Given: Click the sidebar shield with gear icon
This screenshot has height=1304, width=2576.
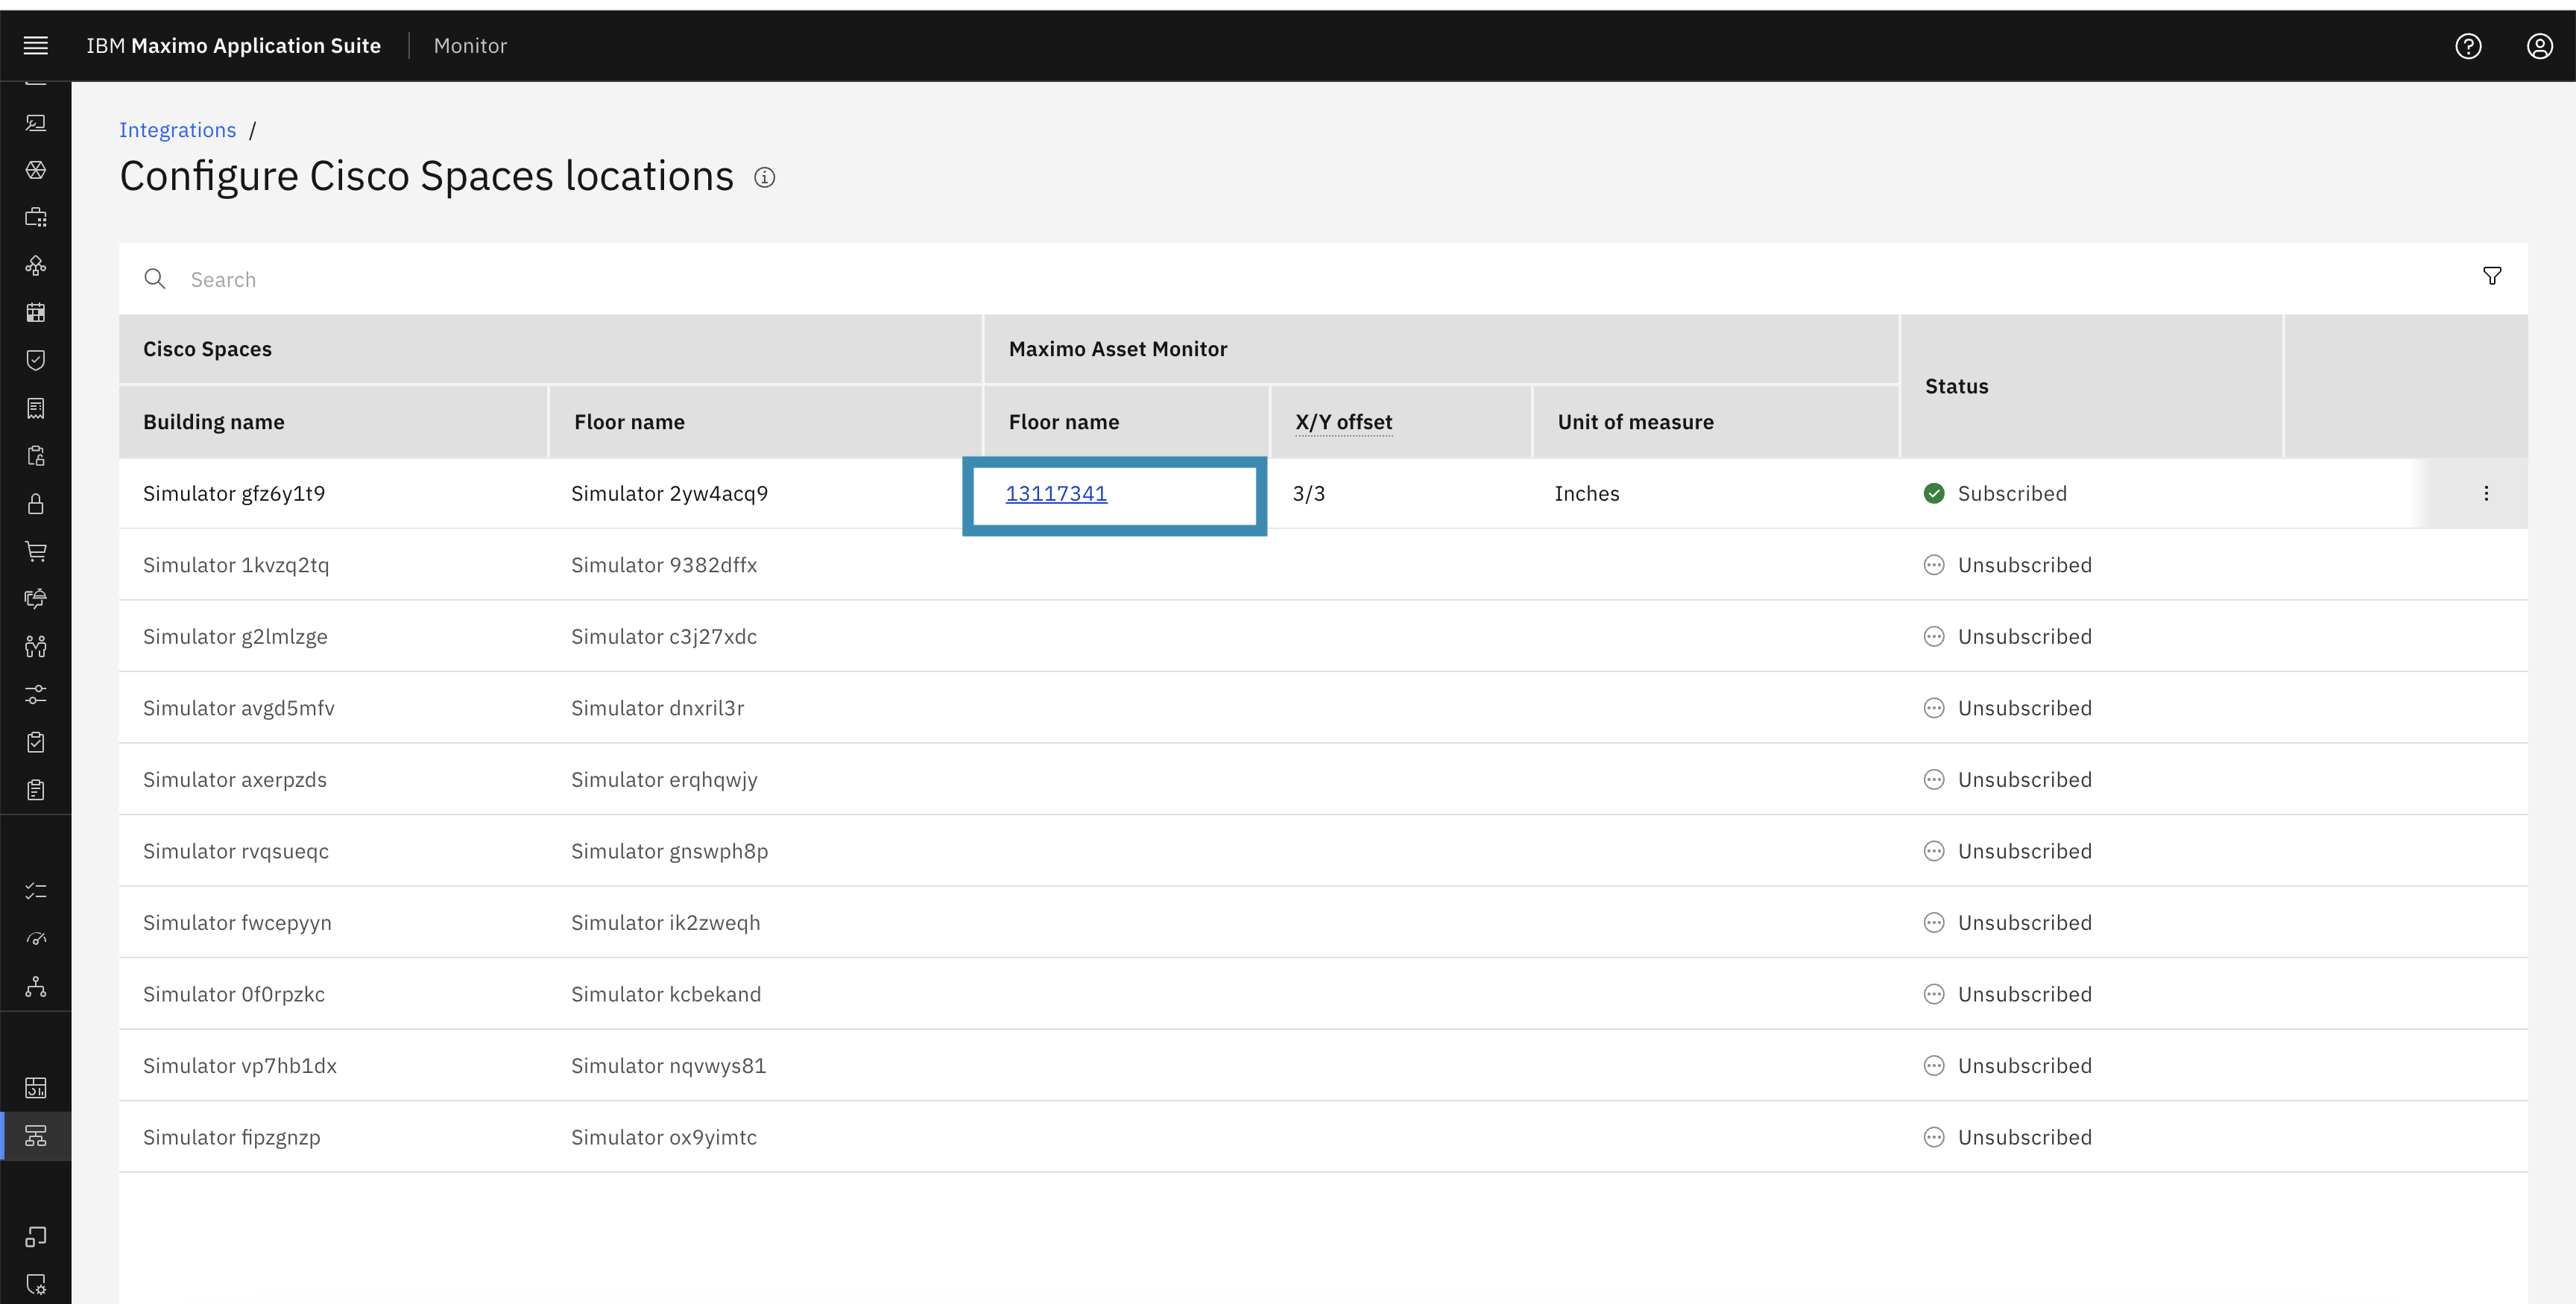Looking at the screenshot, I should [x=36, y=1284].
